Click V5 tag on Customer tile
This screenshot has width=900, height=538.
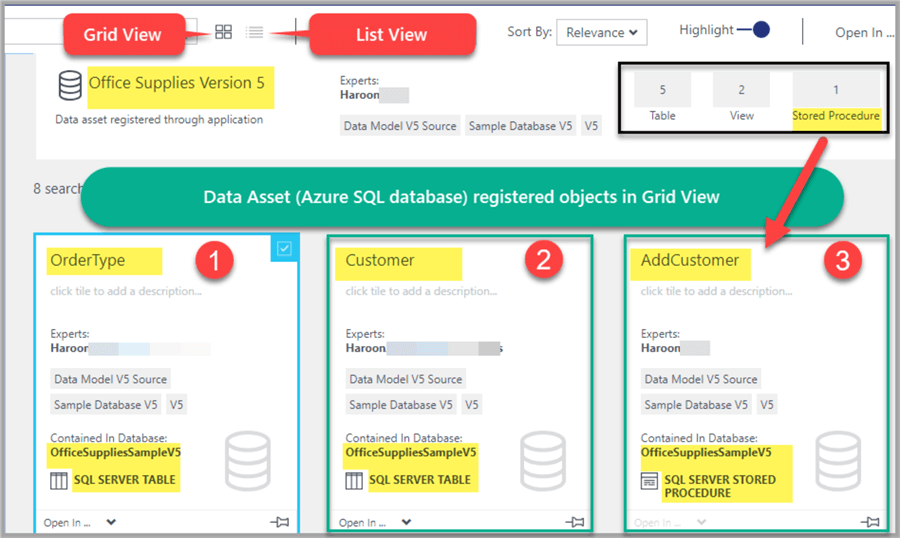[x=471, y=405]
